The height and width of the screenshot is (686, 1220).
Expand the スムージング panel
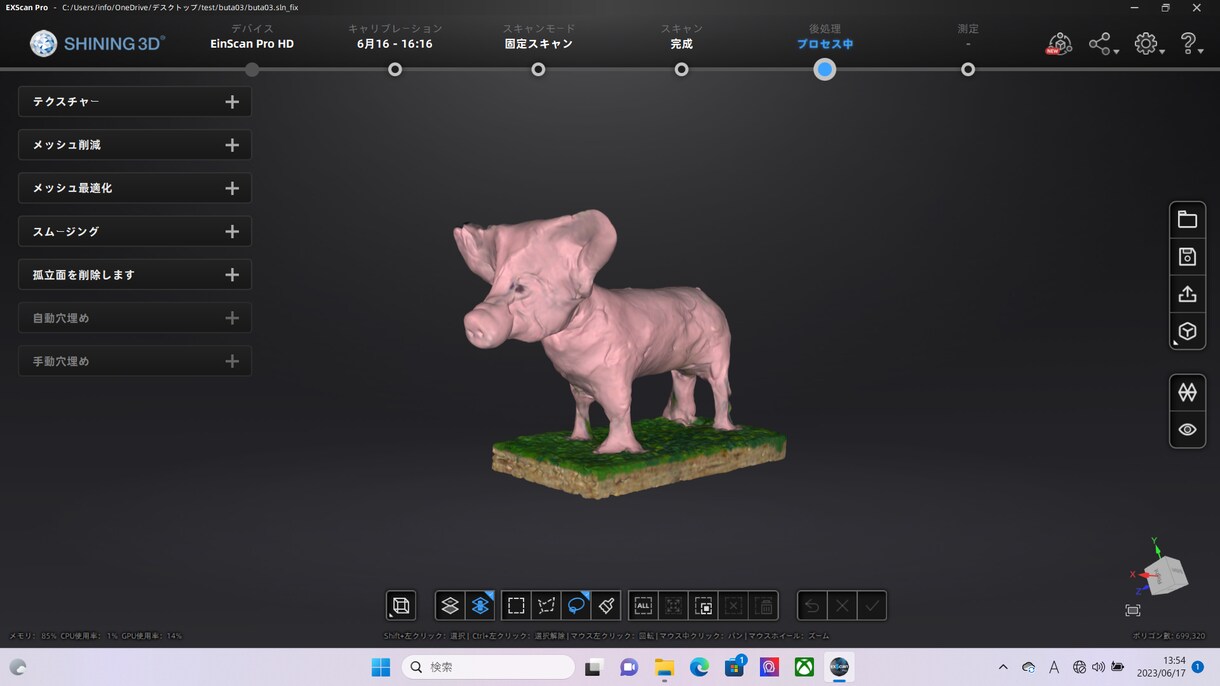[x=135, y=231]
